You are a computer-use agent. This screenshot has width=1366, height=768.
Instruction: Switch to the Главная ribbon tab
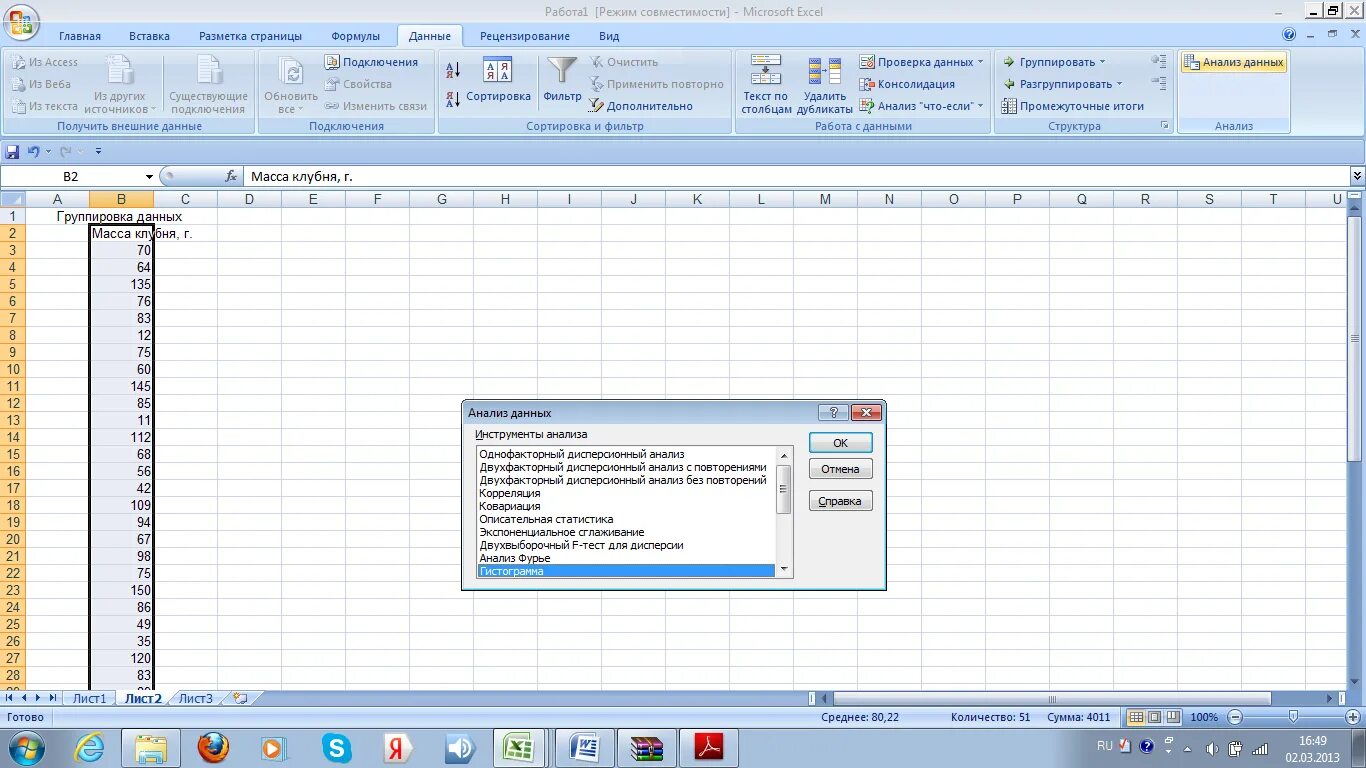(80, 36)
